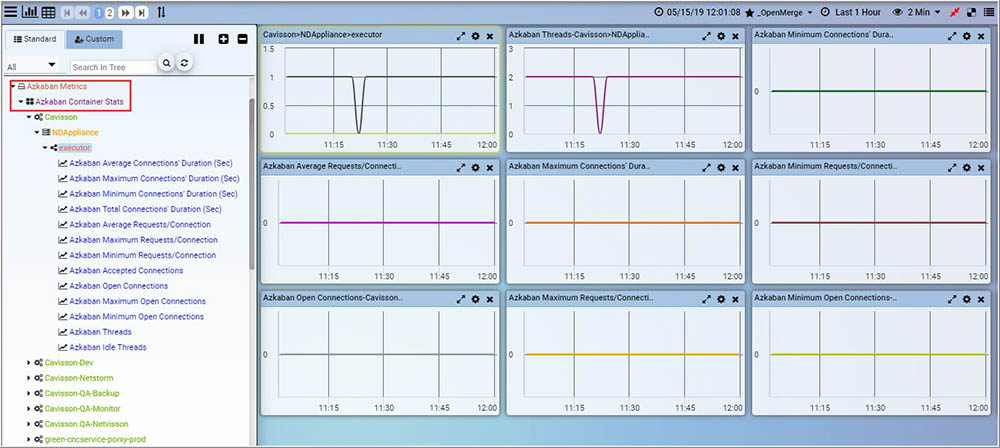Image resolution: width=1000 pixels, height=448 pixels.
Task: Go to first page of panels
Action: [x=68, y=12]
